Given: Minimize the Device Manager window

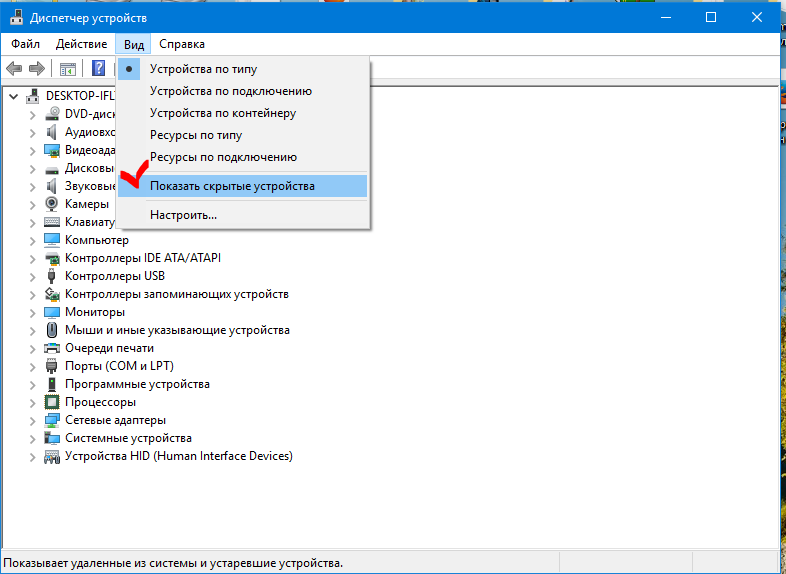Looking at the screenshot, I should (666, 18).
